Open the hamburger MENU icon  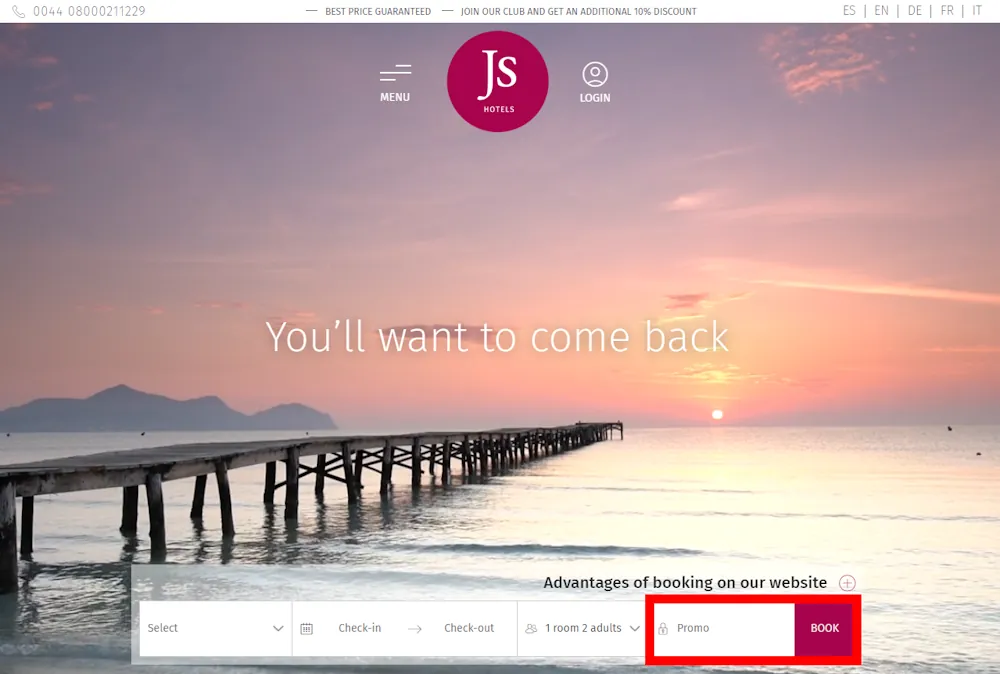(395, 74)
